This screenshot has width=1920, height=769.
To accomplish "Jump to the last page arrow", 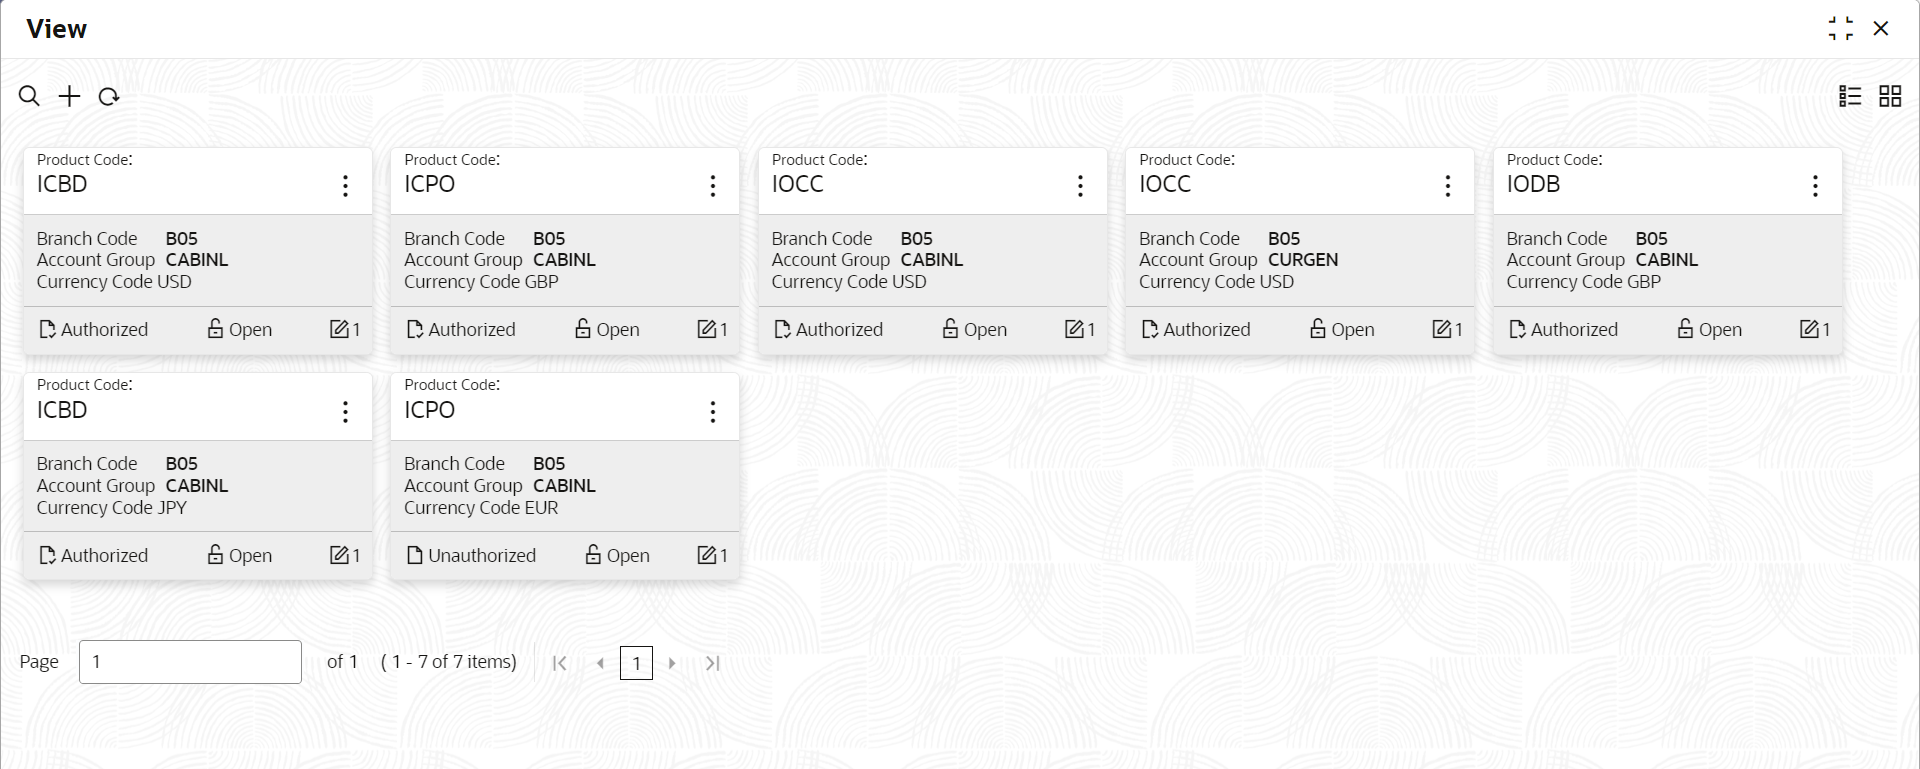I will (x=712, y=663).
